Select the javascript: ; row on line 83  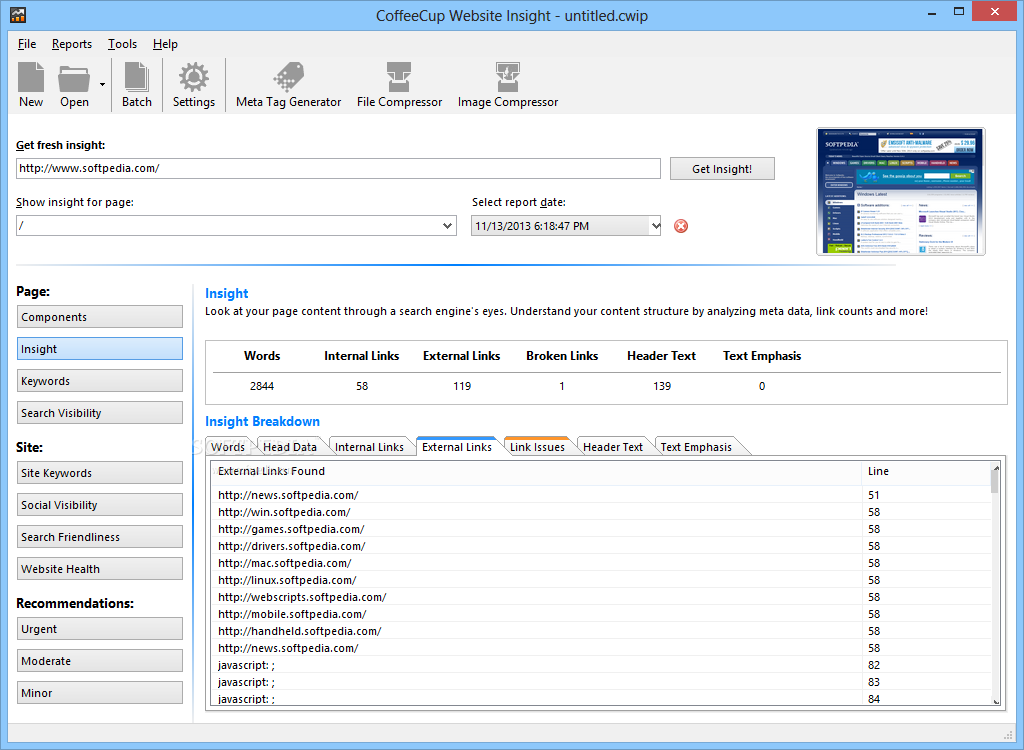click(601, 682)
